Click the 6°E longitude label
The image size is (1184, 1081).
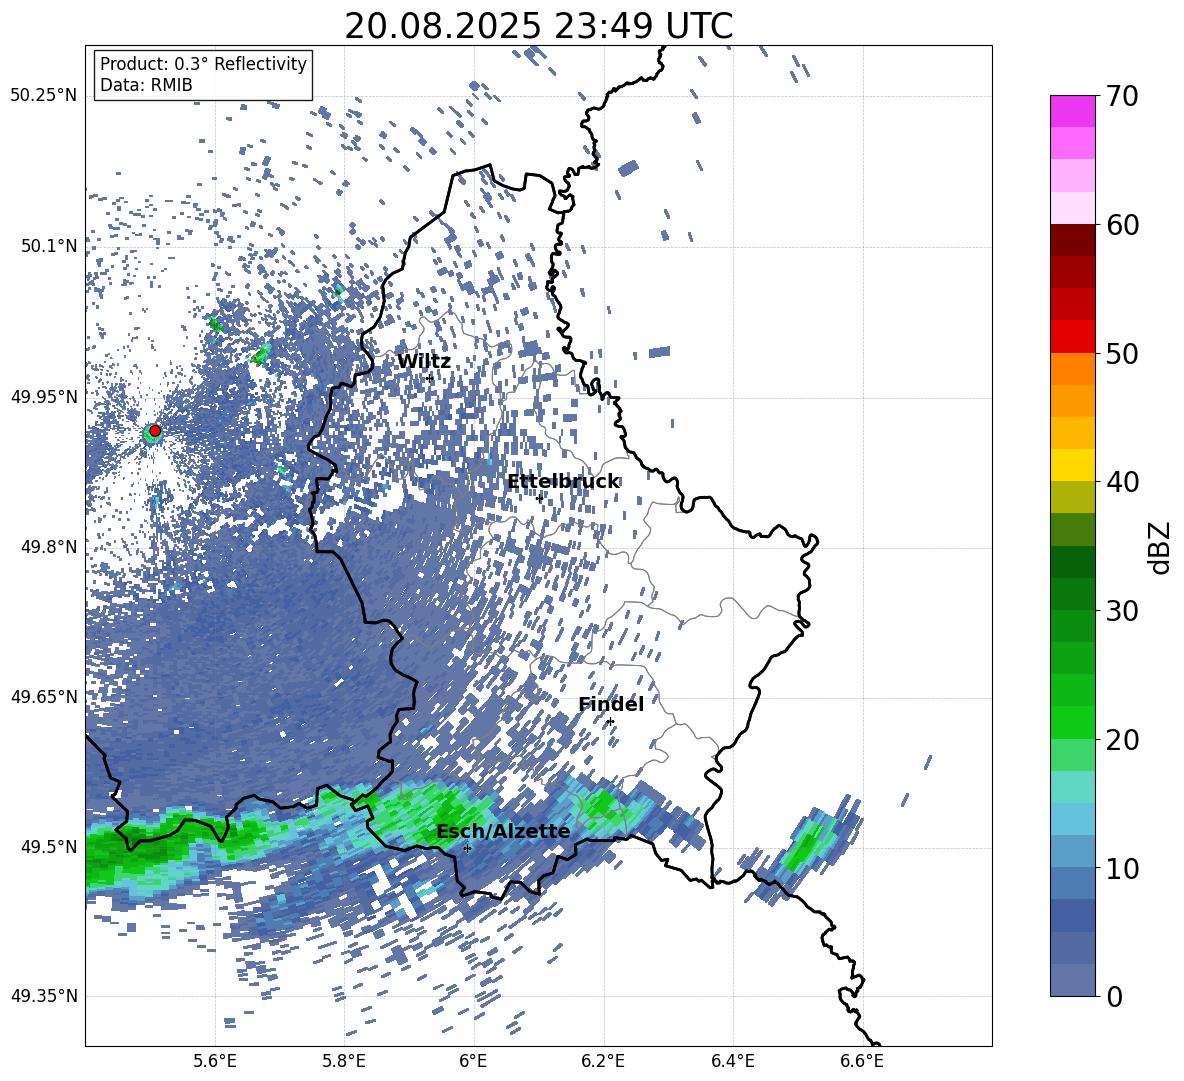click(473, 1061)
